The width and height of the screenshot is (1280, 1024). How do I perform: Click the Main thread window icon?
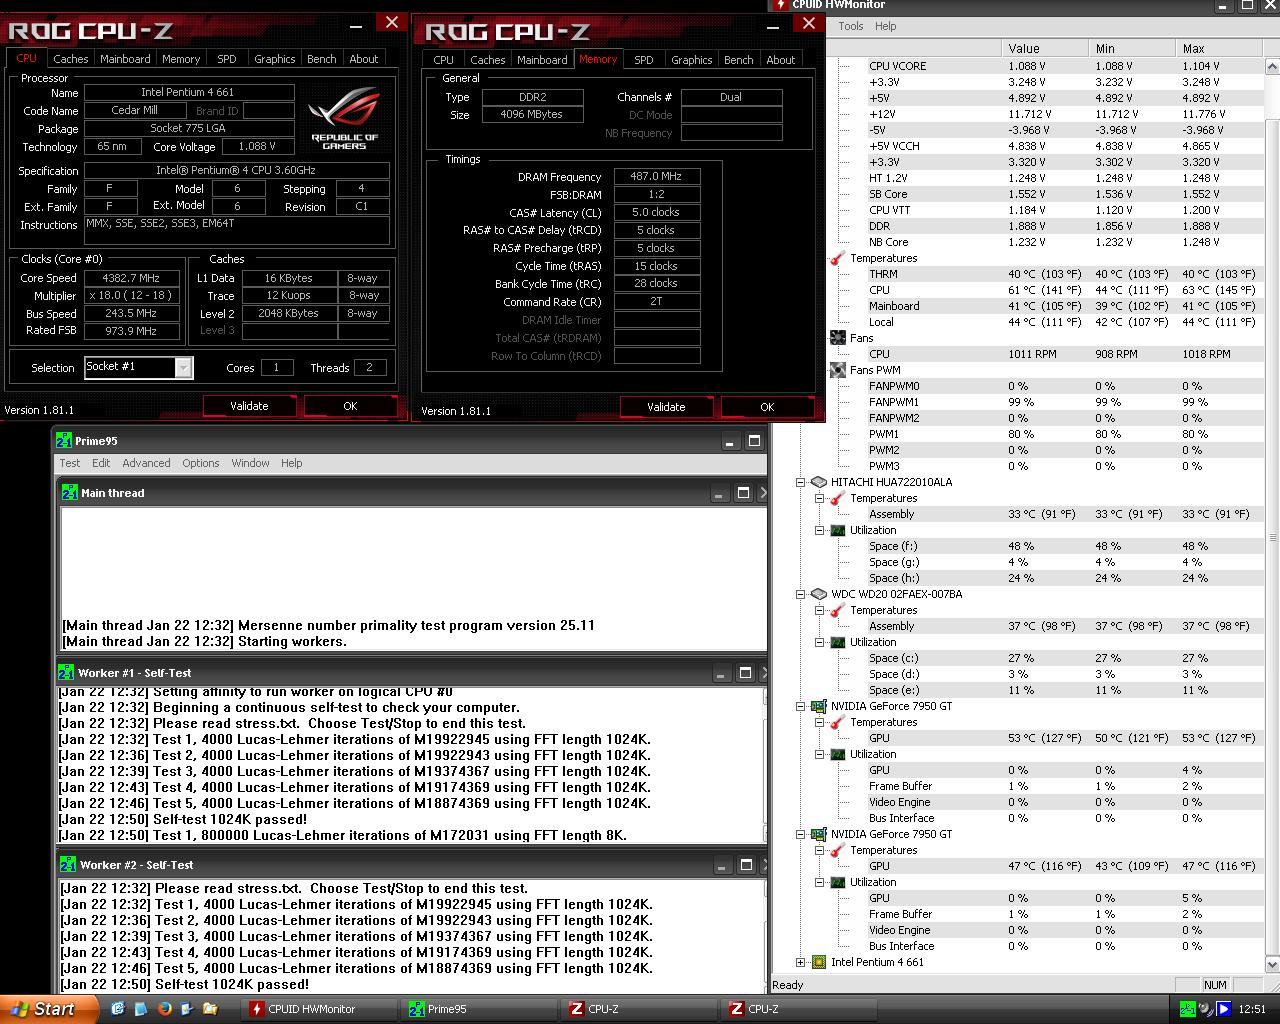click(69, 492)
